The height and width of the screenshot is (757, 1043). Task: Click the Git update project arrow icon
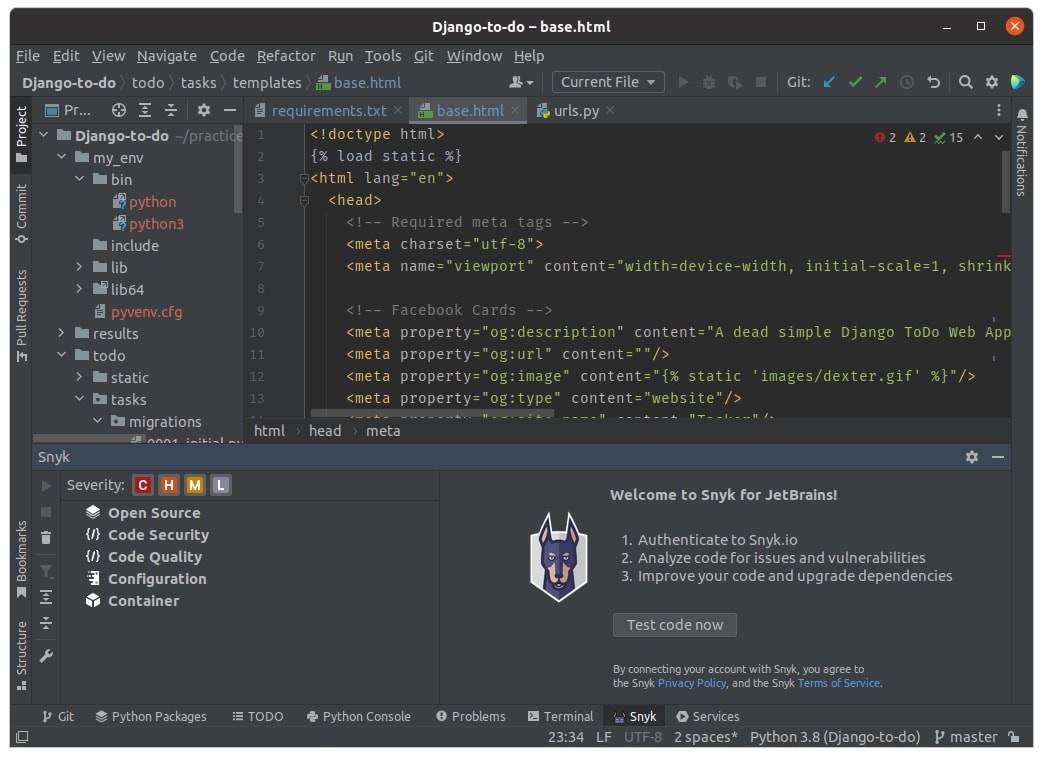[829, 82]
